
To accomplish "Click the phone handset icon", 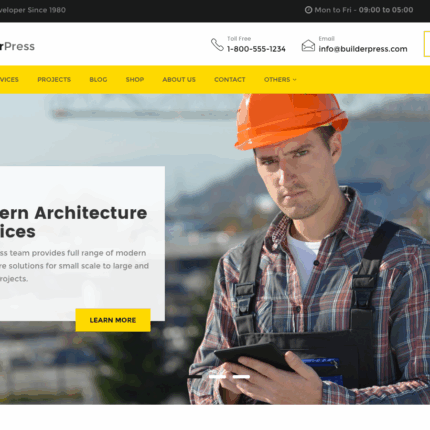I will pos(217,45).
